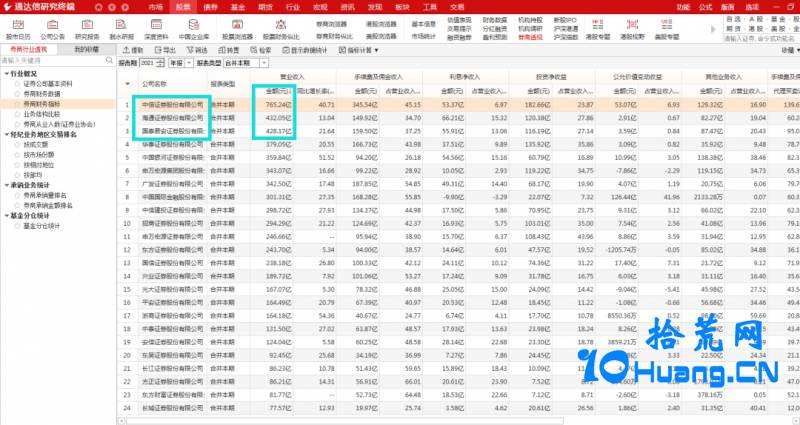The width and height of the screenshot is (800, 425).
Task: Toggle favorite star for 基金分仓统计 item
Action: [x=18, y=226]
